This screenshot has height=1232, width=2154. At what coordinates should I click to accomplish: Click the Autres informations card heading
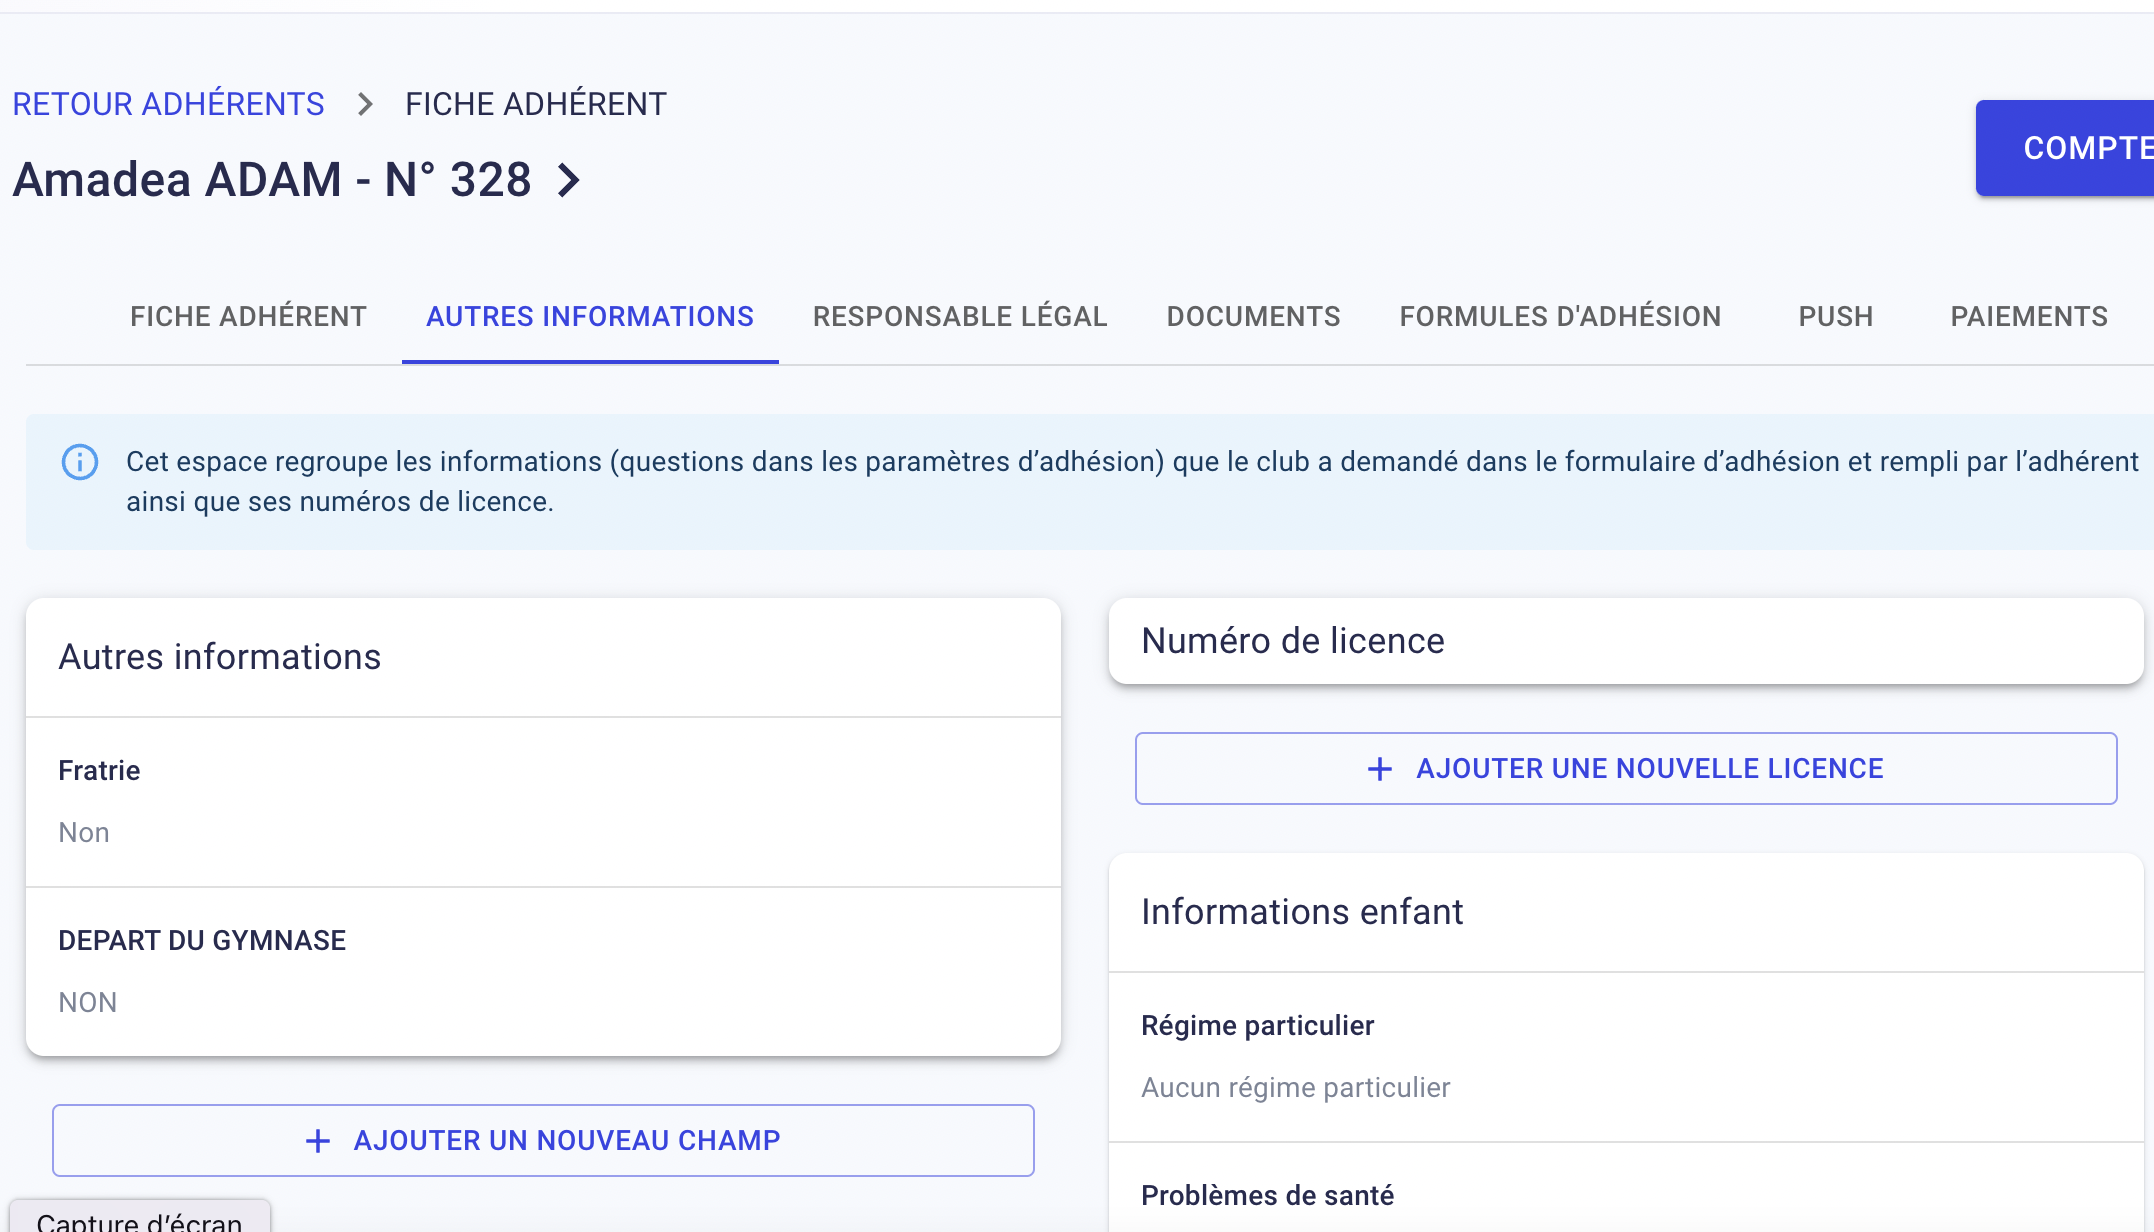[x=220, y=657]
